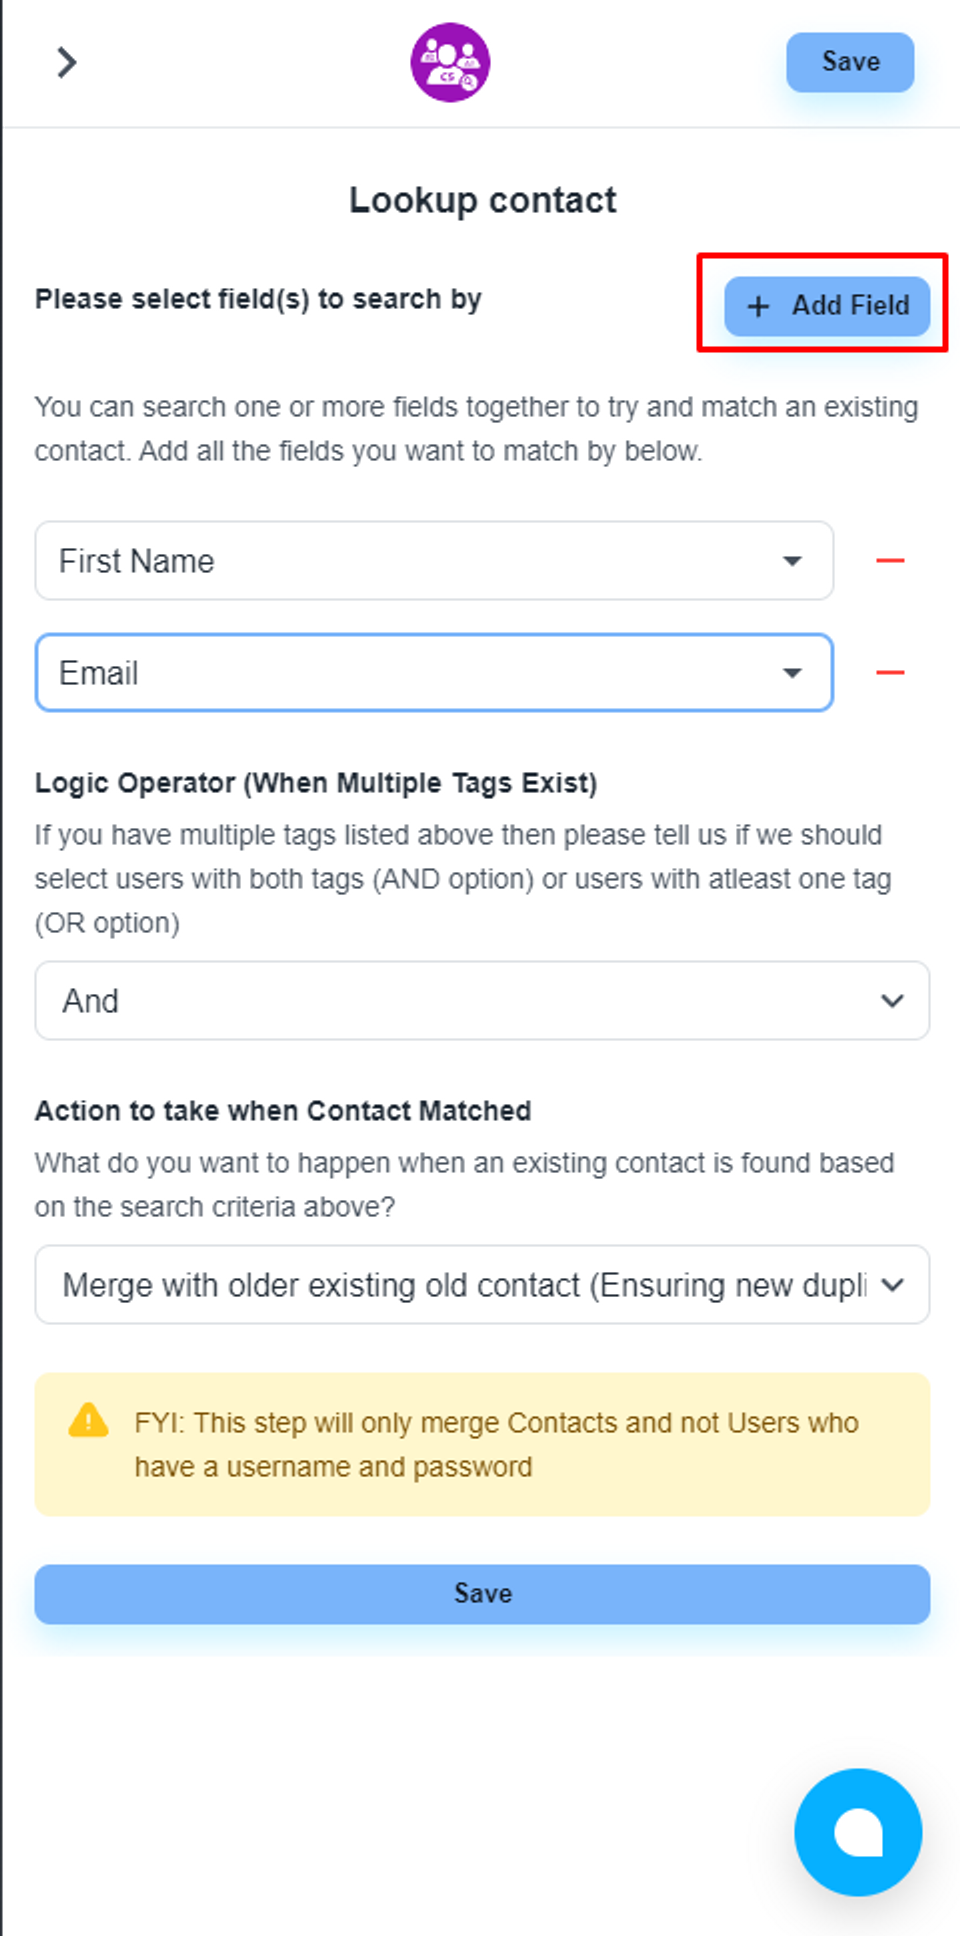Click the wide Save button at the bottom
The image size is (960, 1936).
(x=482, y=1594)
